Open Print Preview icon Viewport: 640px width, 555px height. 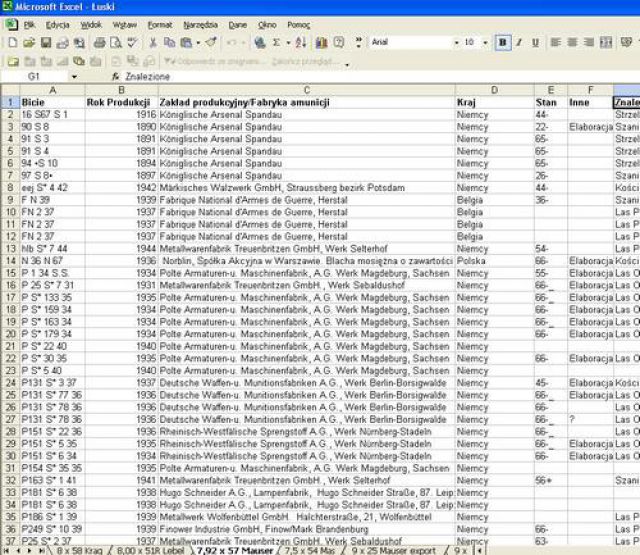tap(116, 42)
